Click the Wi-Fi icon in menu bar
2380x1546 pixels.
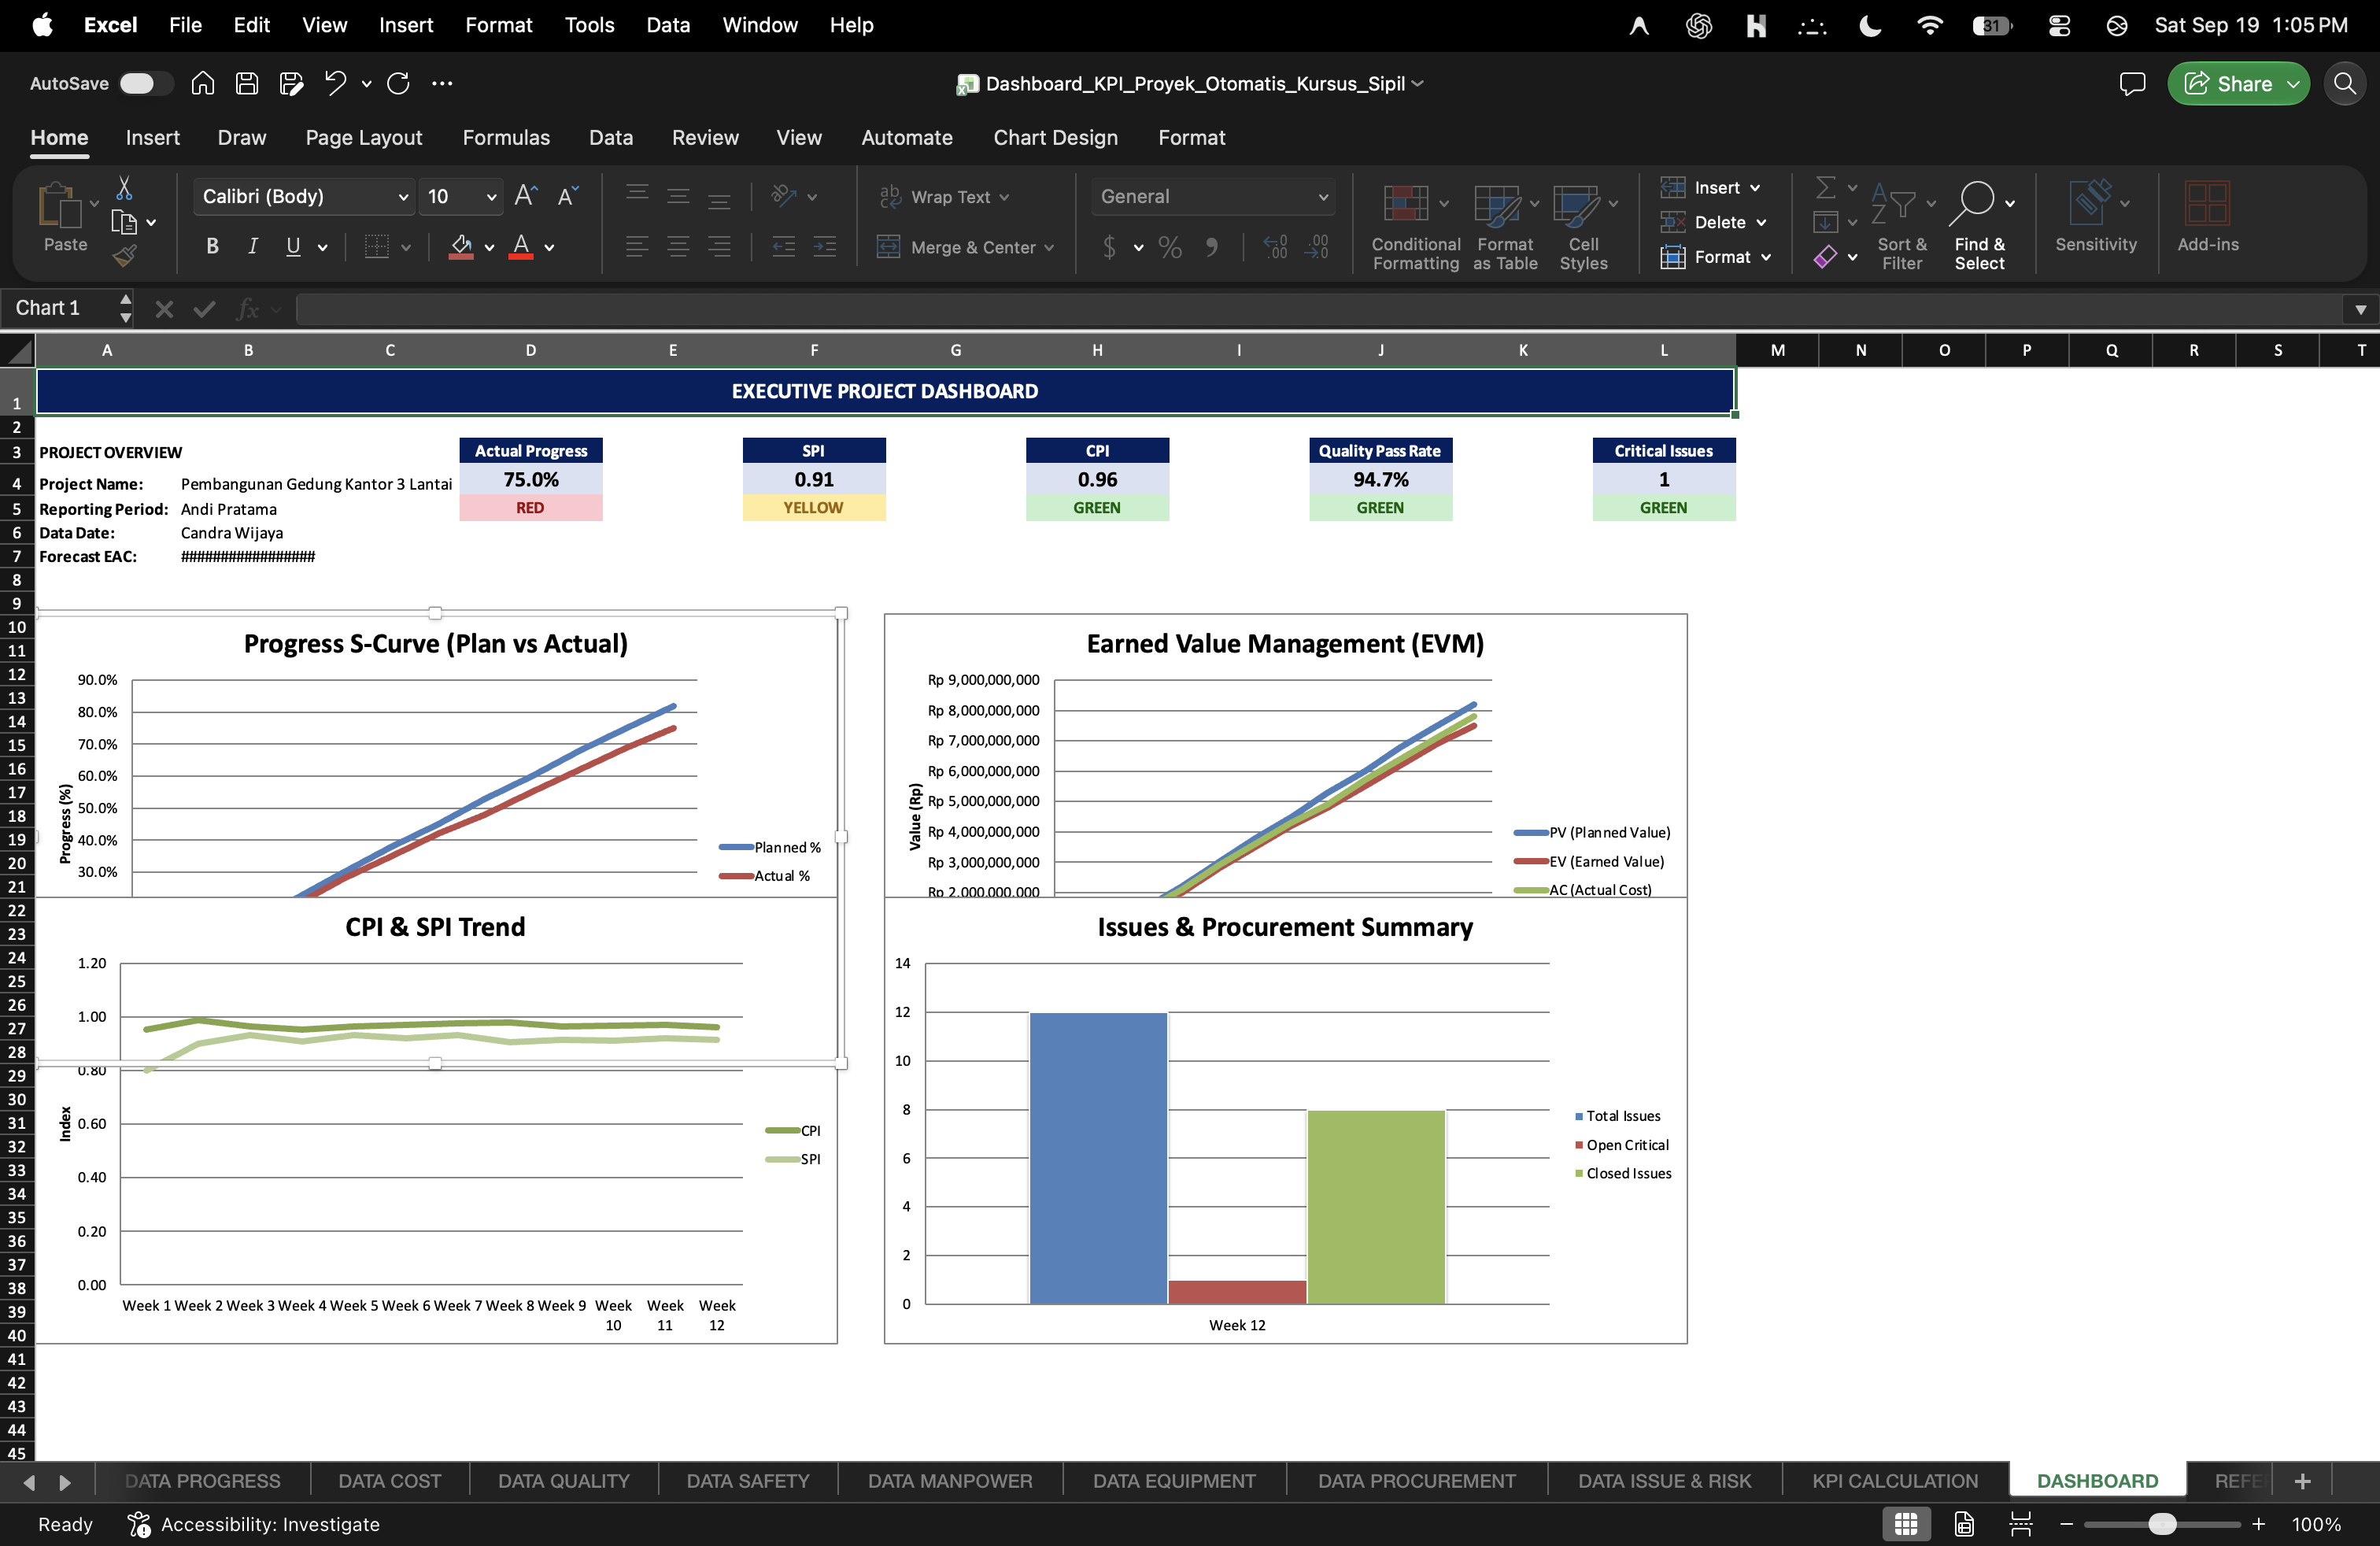click(x=1929, y=25)
